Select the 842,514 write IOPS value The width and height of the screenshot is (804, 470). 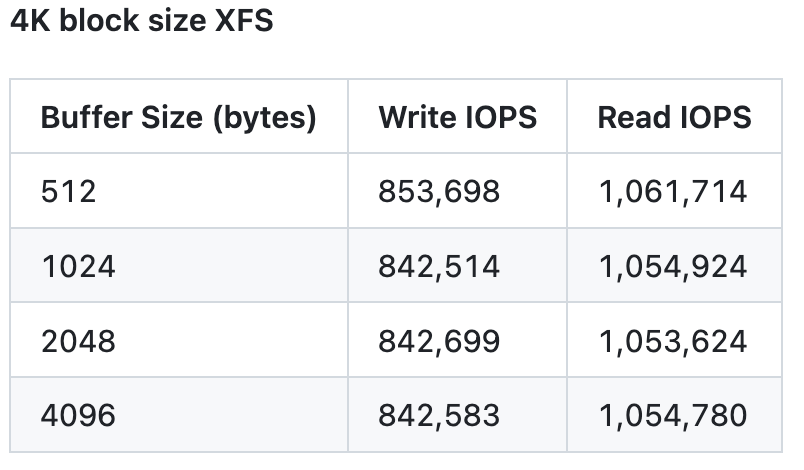point(439,266)
